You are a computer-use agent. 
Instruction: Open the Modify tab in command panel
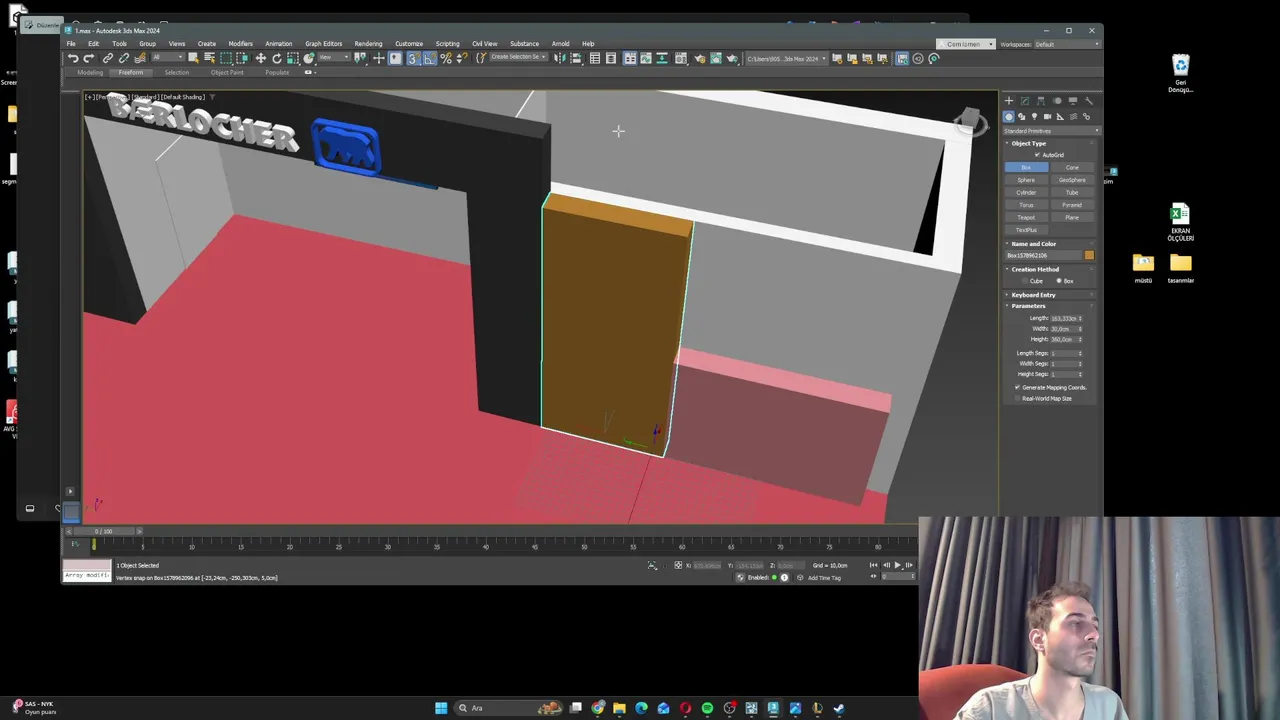click(x=1025, y=101)
